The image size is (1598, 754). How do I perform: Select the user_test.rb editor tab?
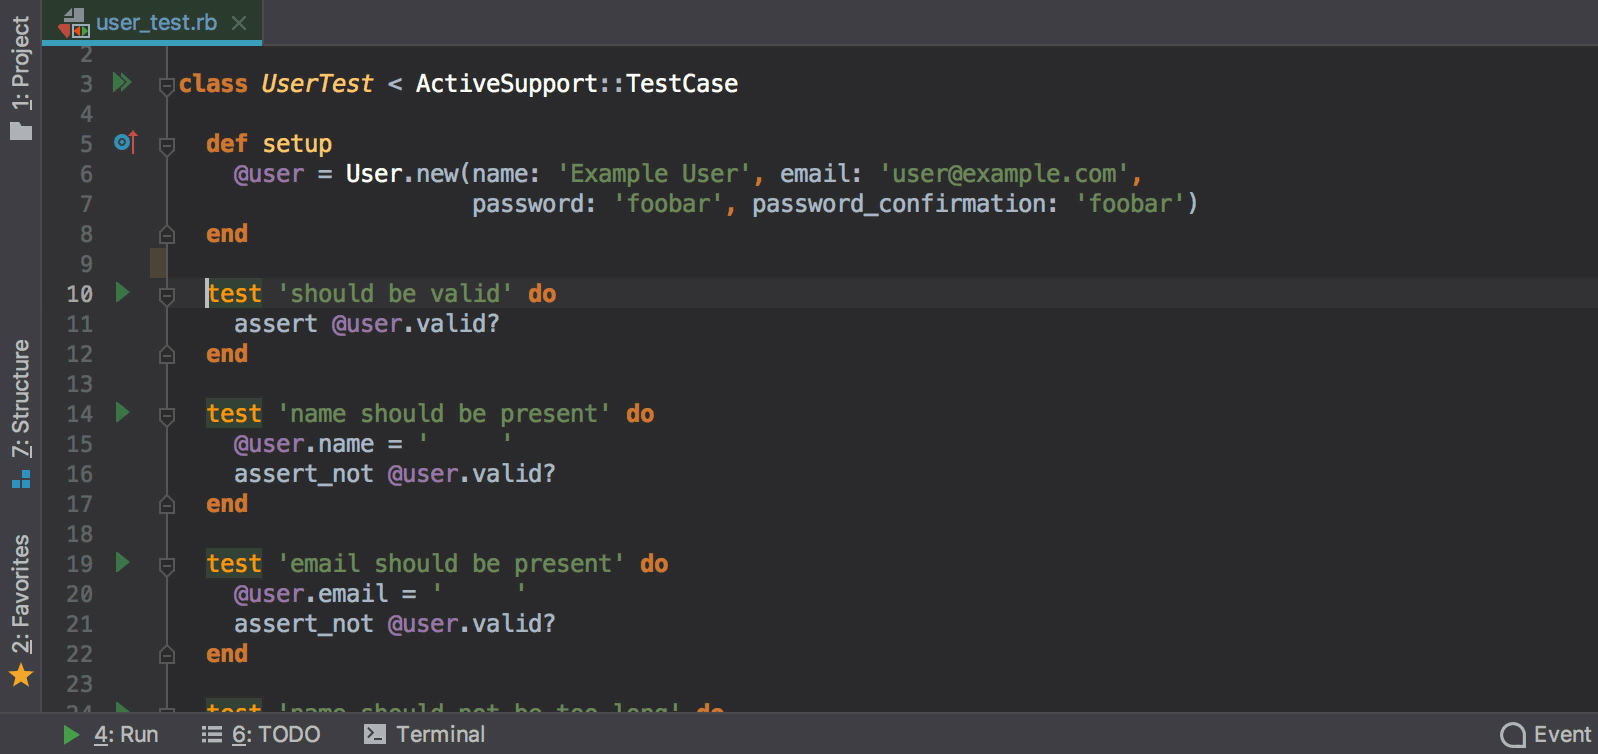coord(155,22)
